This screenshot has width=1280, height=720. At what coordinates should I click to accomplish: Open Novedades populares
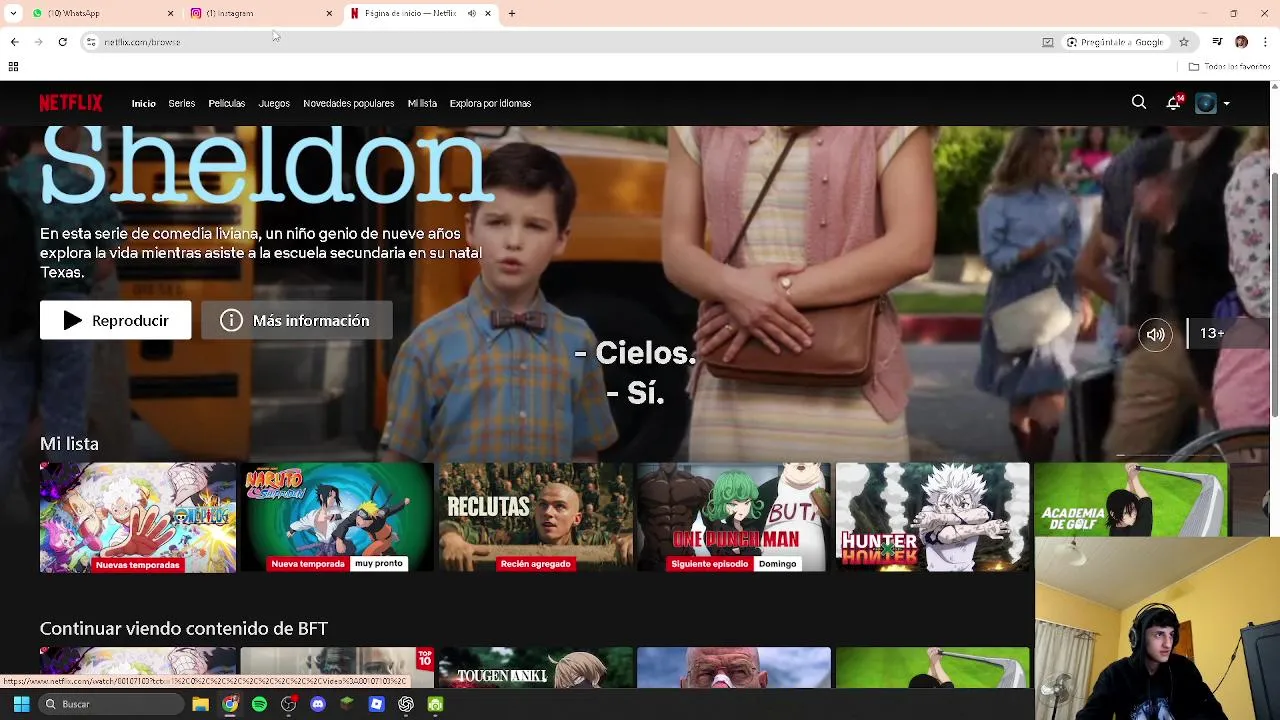(x=348, y=103)
